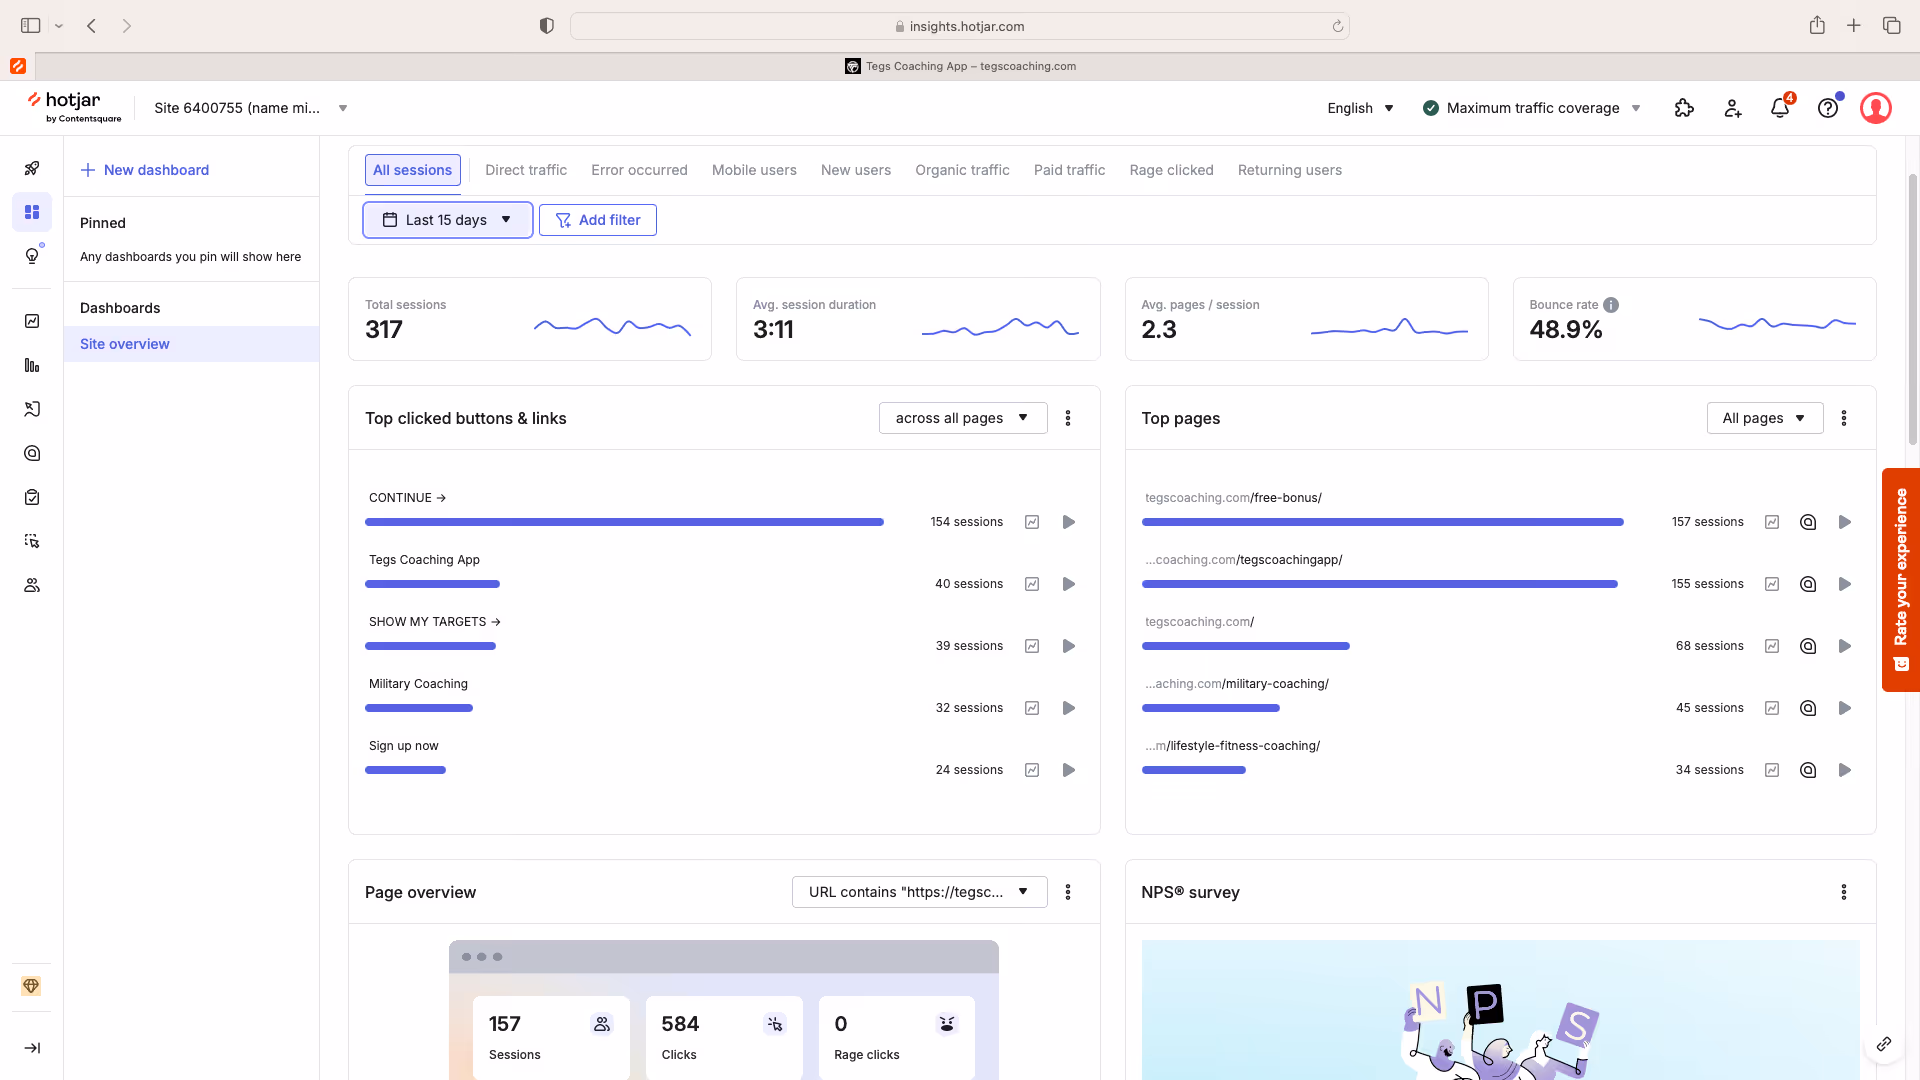Open Rate your experience feedback tab
Screen dimensions: 1920x1080
[1901, 580]
